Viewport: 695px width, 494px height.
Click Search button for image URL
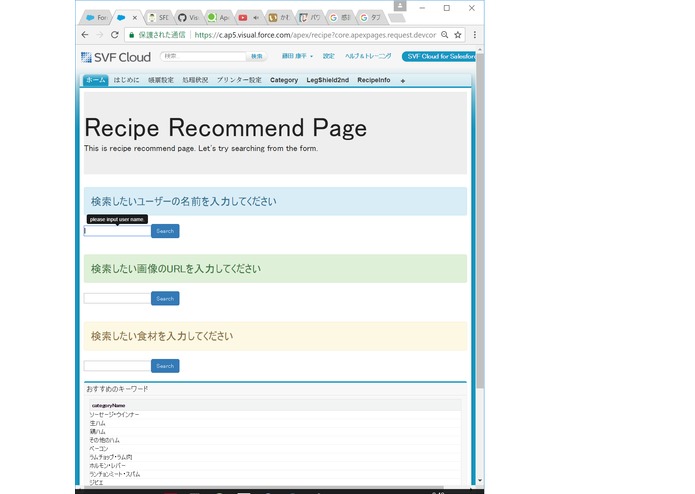165,299
